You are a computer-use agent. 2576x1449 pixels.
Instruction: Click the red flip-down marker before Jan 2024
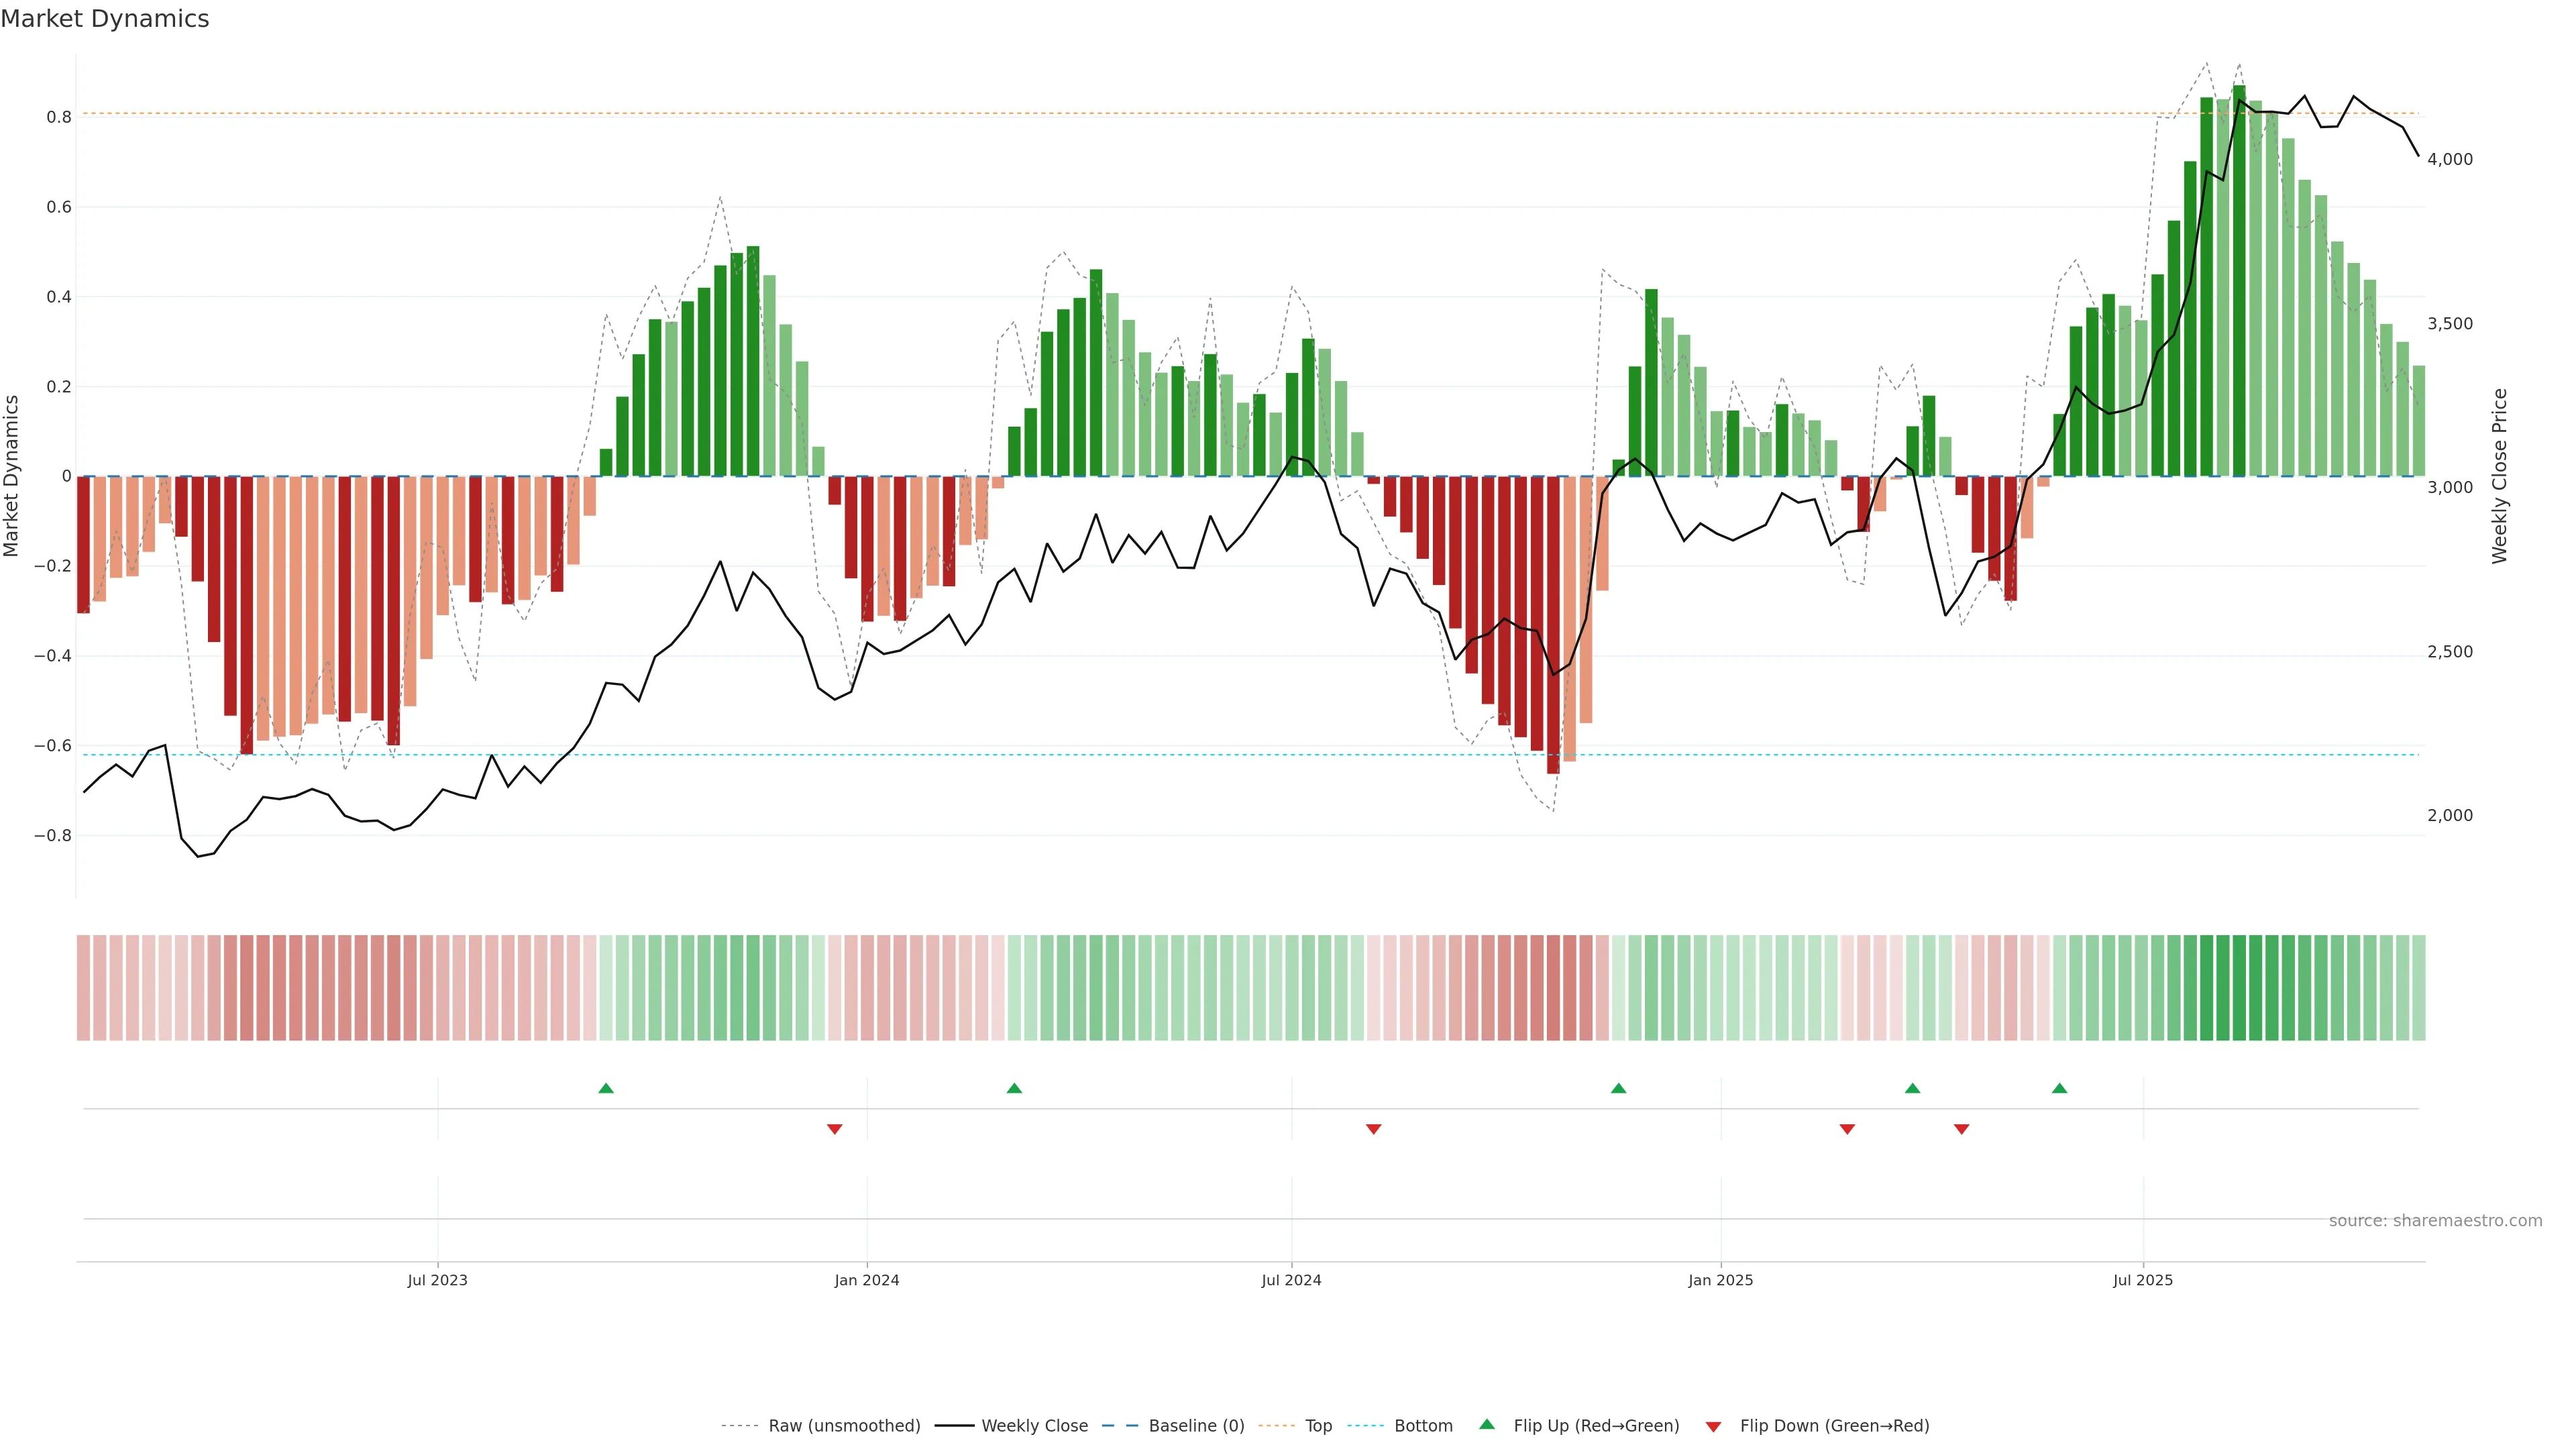click(835, 1129)
